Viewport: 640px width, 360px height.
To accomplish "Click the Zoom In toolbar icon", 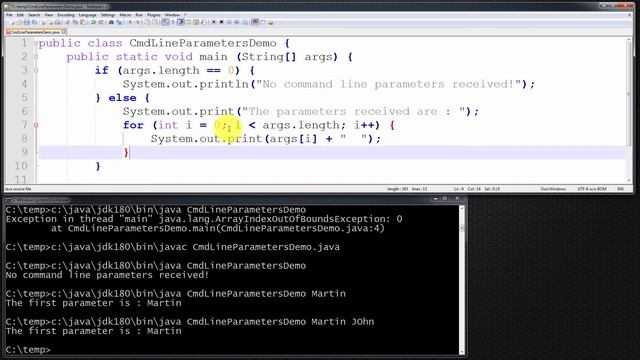I will coord(130,22).
